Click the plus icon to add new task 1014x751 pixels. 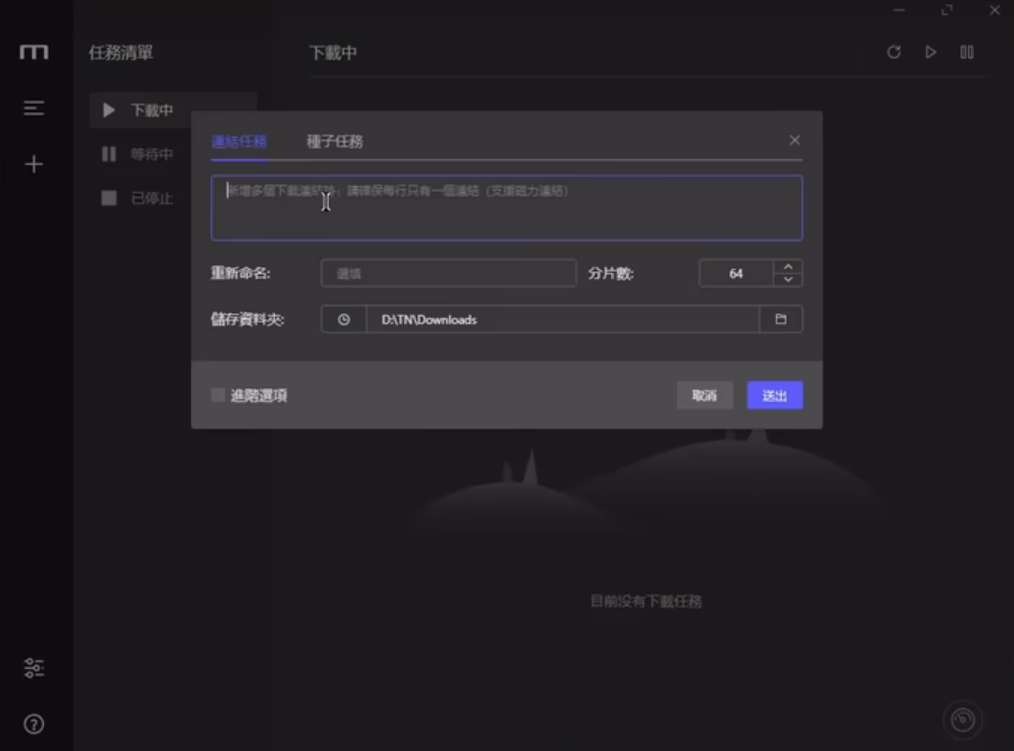[33, 163]
